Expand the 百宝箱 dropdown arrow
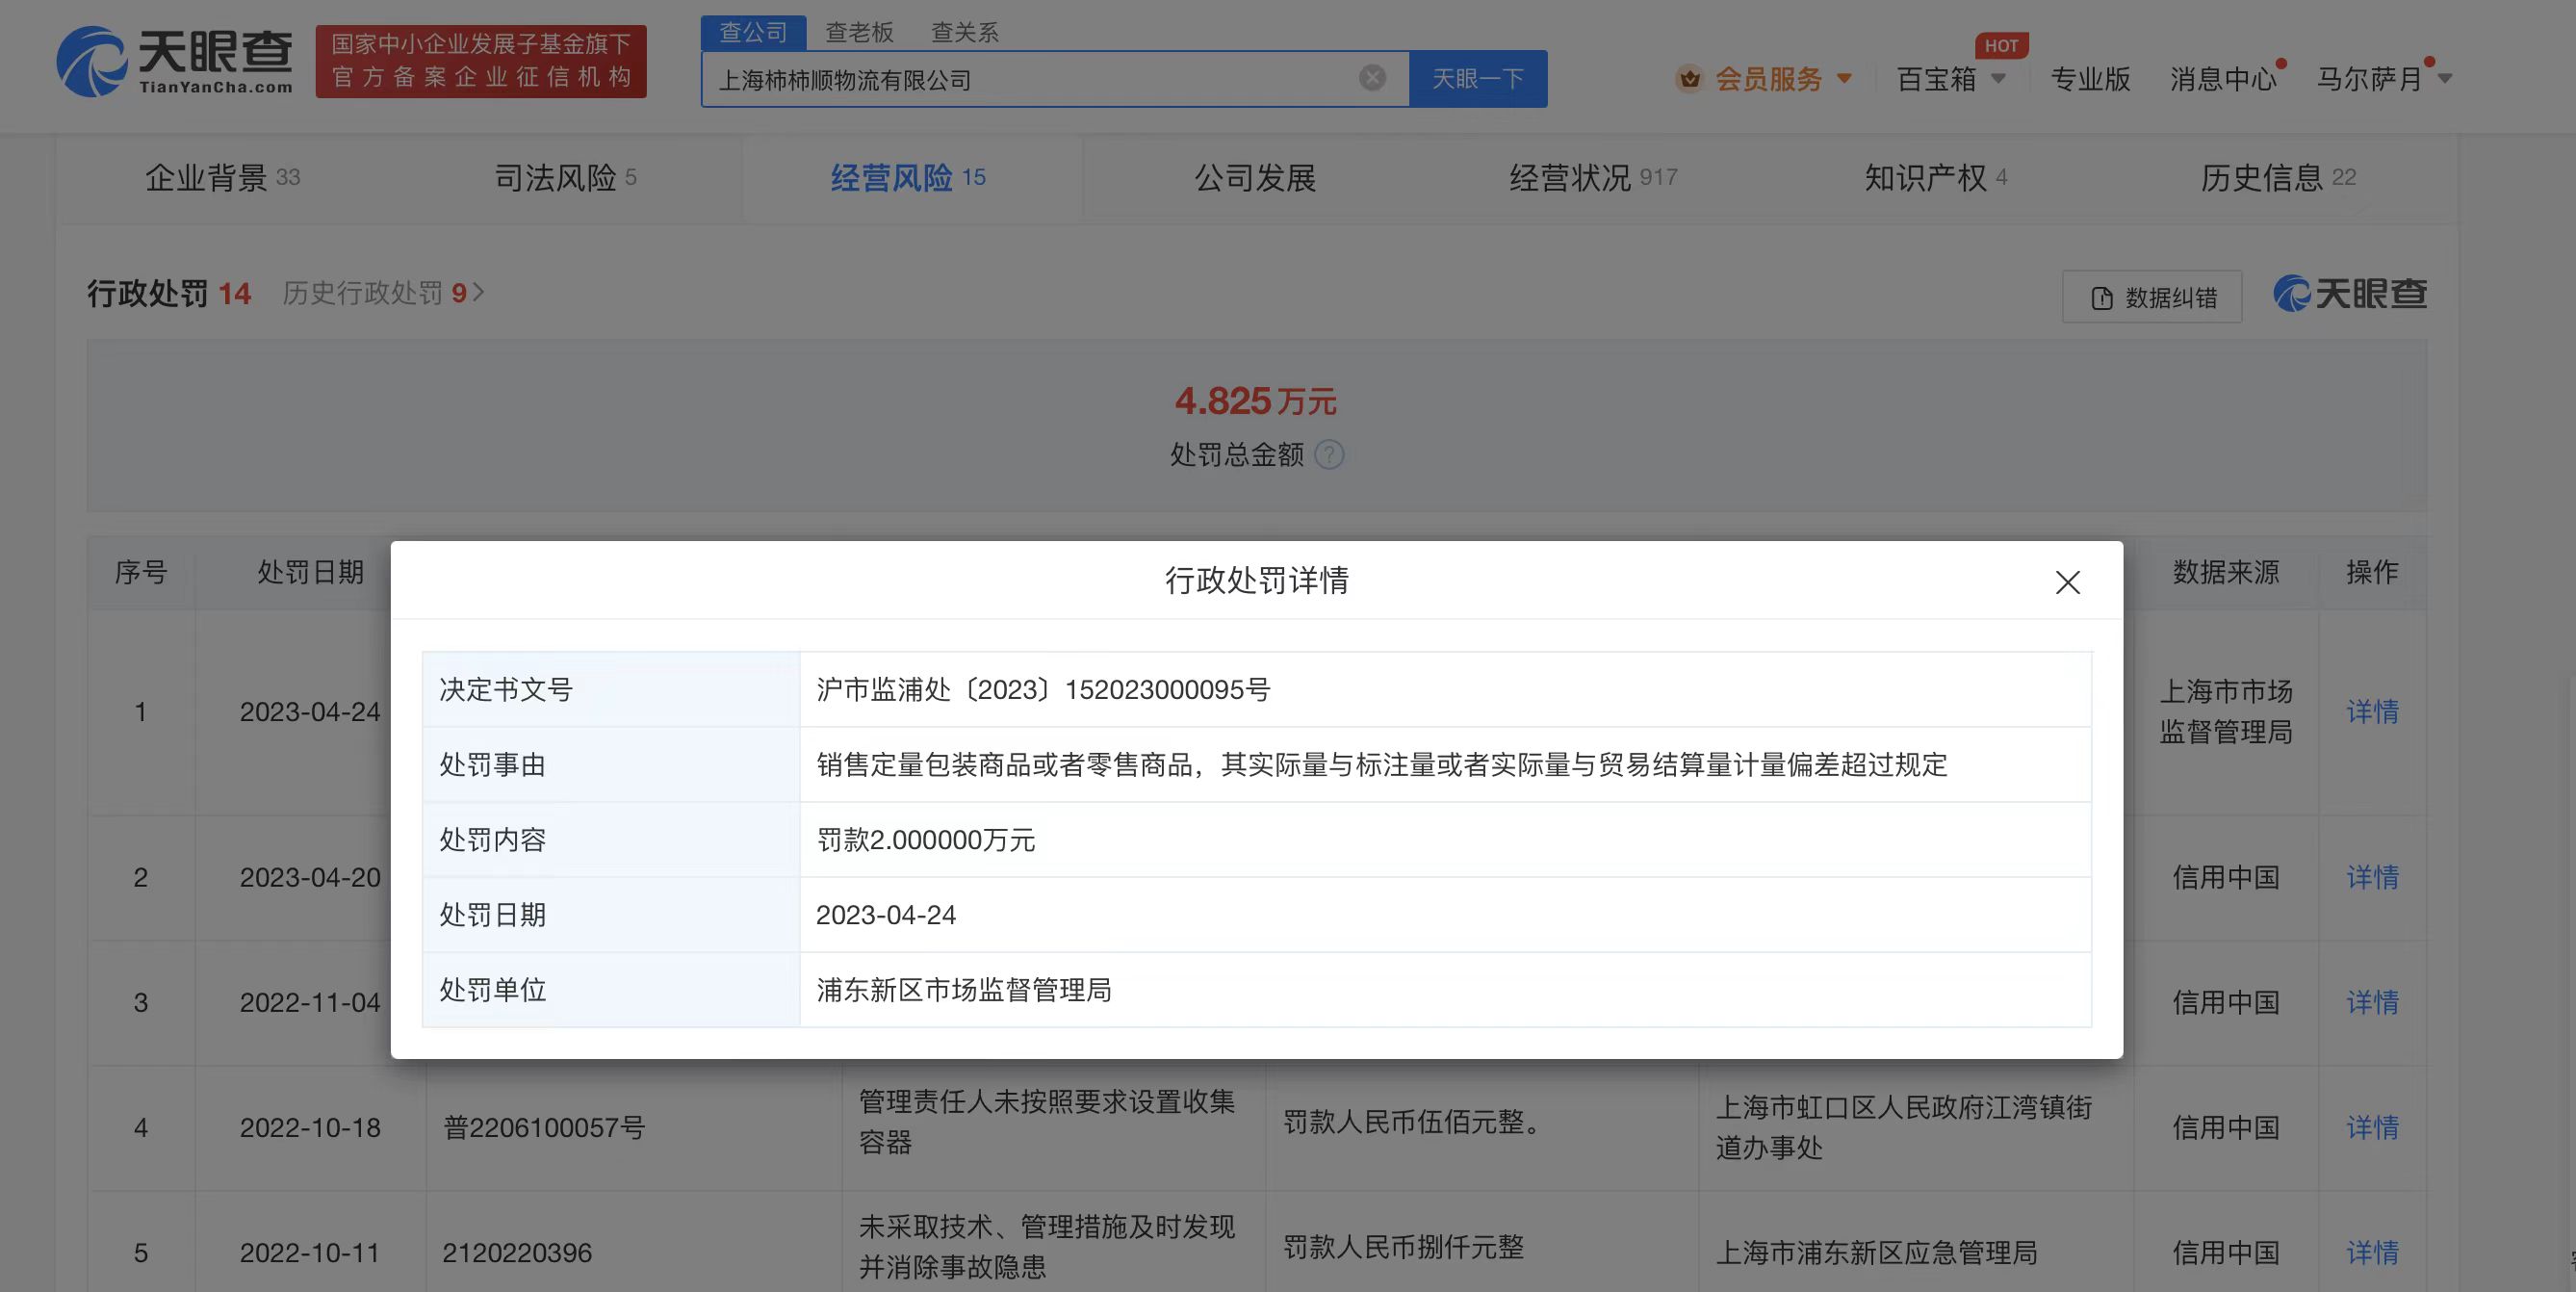Image resolution: width=2576 pixels, height=1292 pixels. point(1998,79)
